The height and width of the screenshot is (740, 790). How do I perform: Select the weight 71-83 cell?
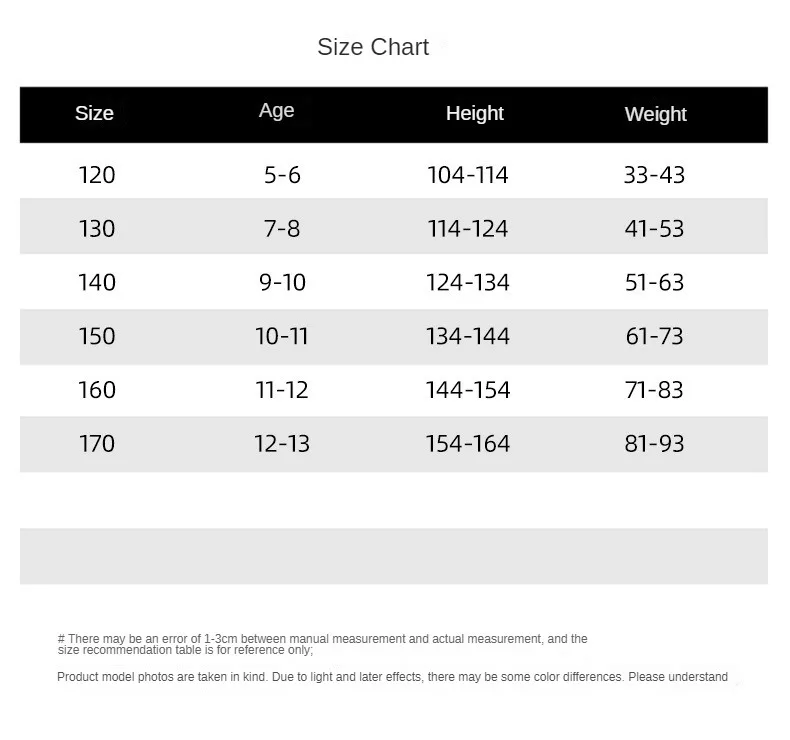(654, 390)
